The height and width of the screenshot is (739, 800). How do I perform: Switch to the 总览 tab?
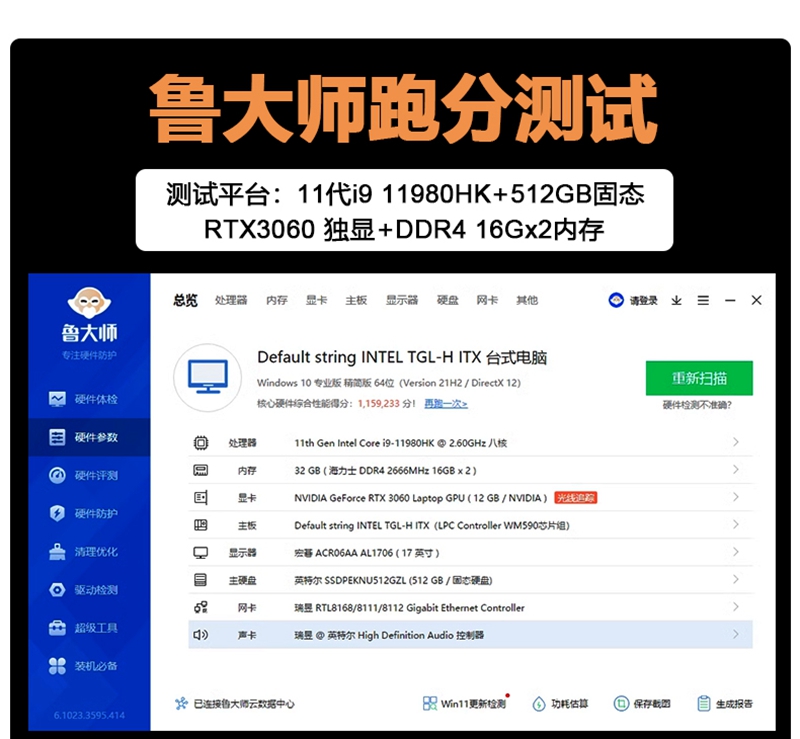(185, 300)
